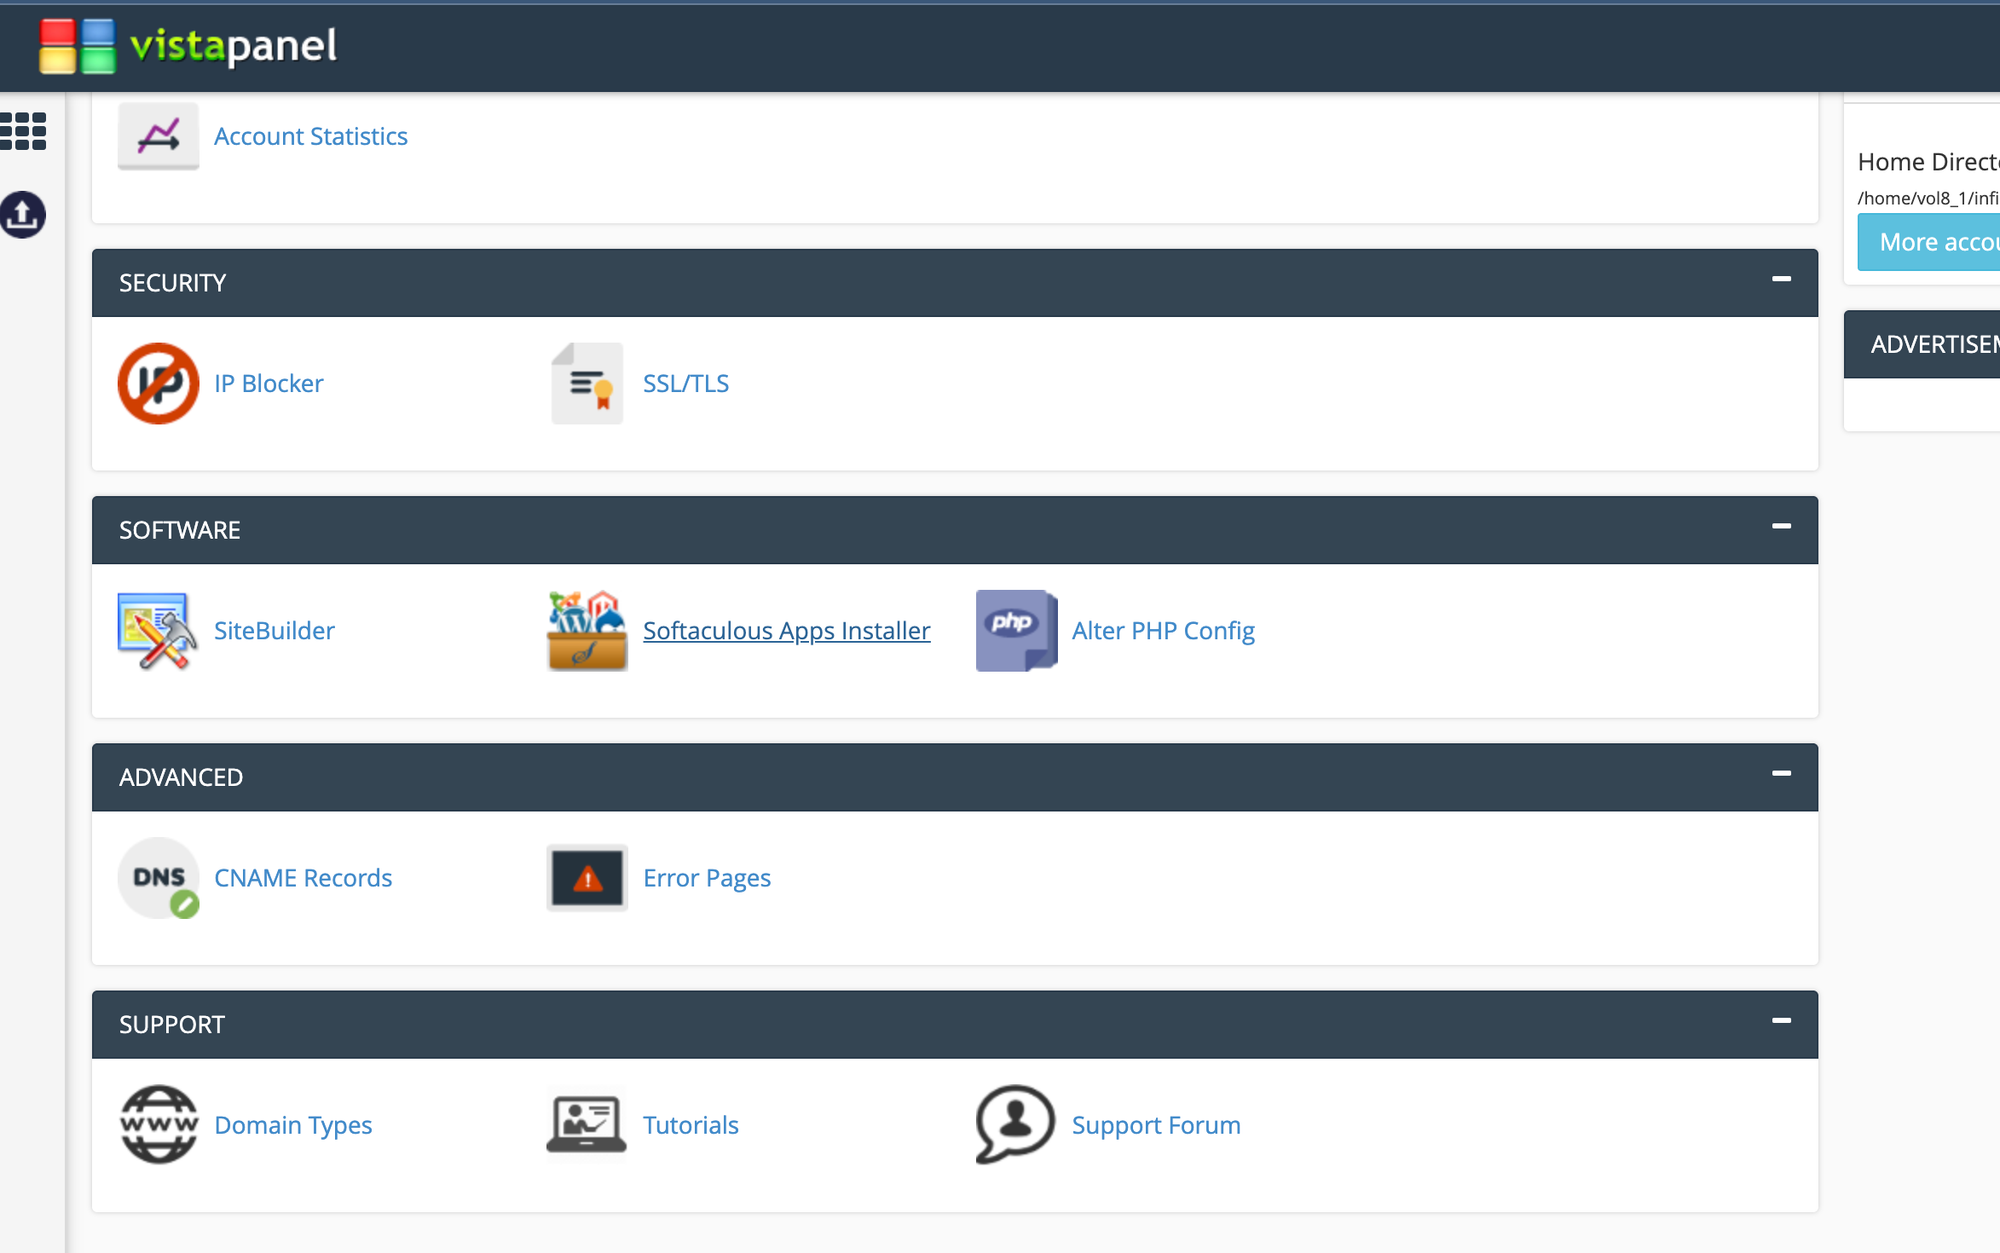Open Softaculous Apps Installer icon

587,631
